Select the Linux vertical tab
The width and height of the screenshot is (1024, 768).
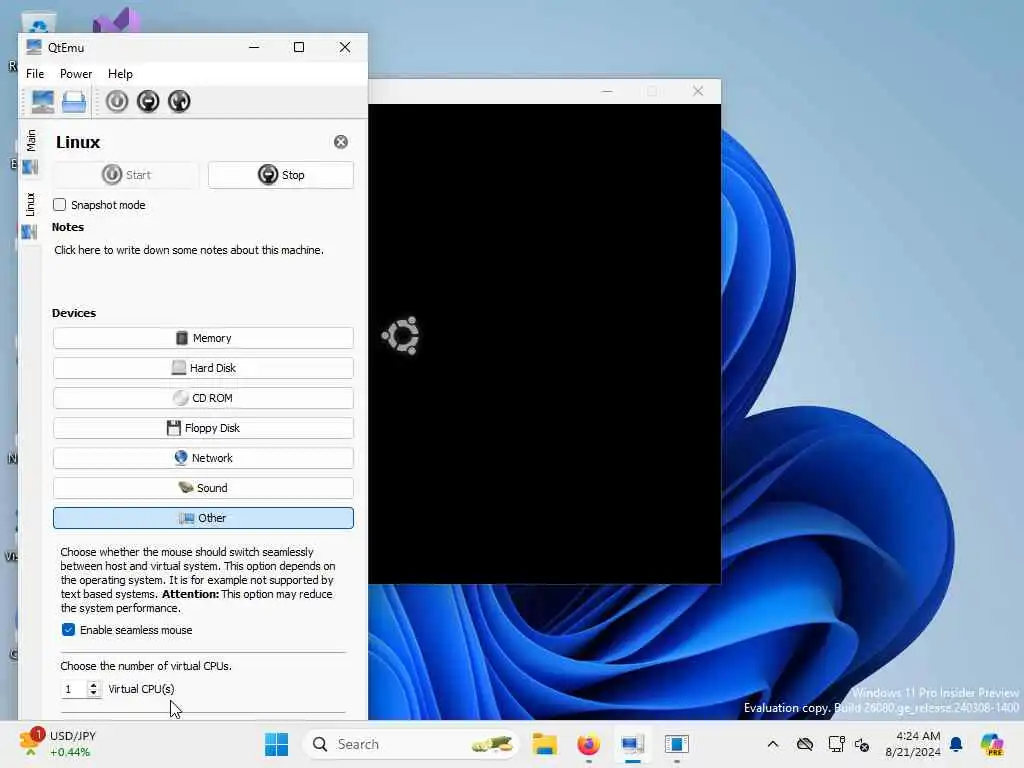pyautogui.click(x=30, y=216)
